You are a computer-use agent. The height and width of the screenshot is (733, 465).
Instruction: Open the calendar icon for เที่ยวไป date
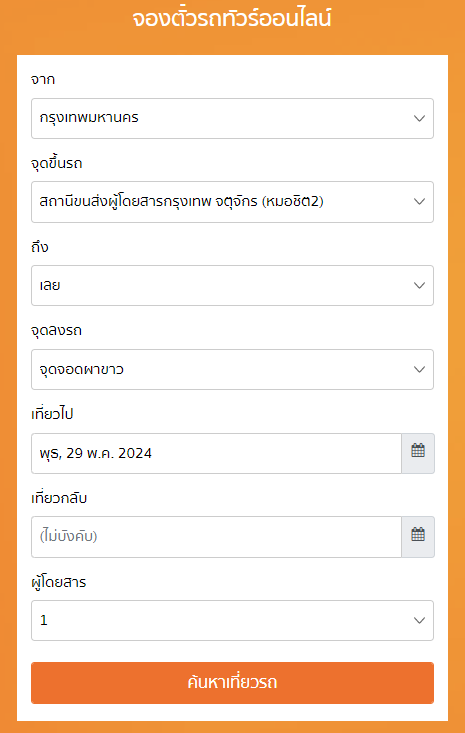tap(418, 453)
